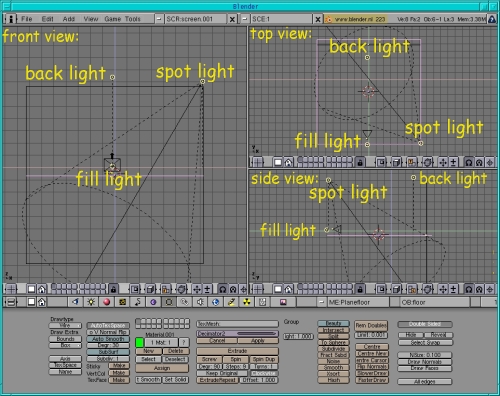Open the File menu

(27, 19)
